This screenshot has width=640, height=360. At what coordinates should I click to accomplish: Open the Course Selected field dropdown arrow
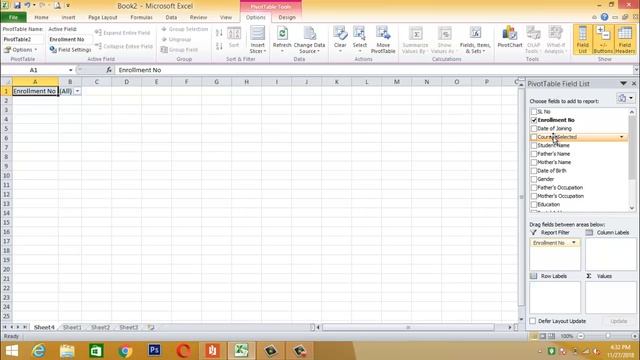pyautogui.click(x=622, y=137)
